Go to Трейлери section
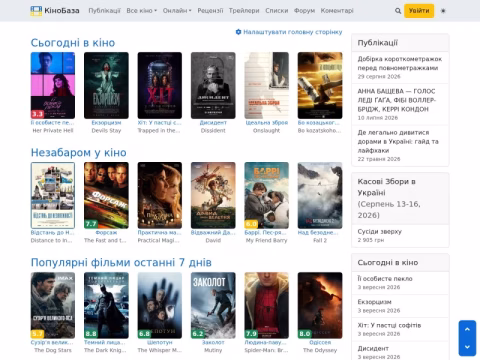480x360 pixels. (x=244, y=11)
